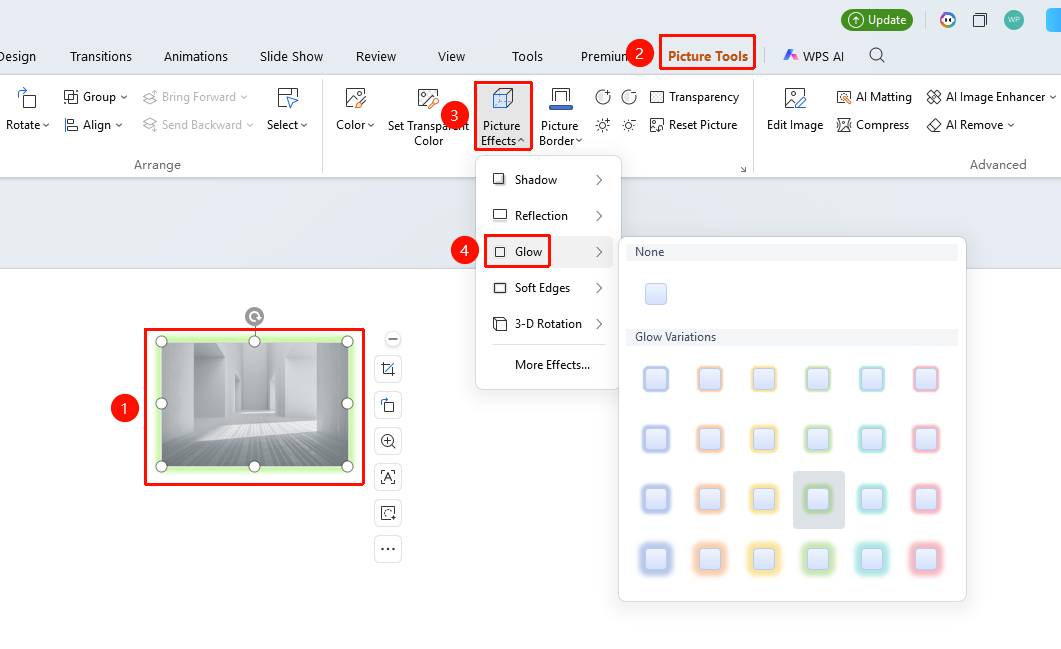Collapse the floating picture toolbar with the minus button

pos(392,339)
